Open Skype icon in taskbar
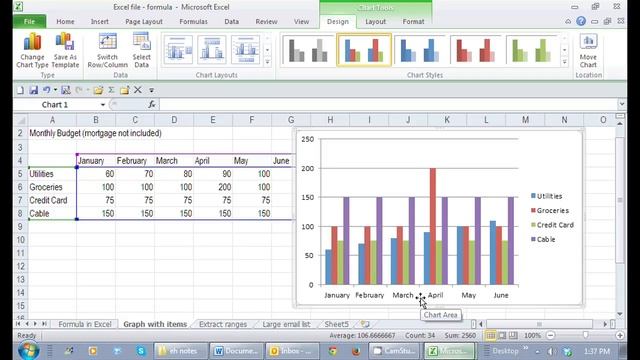 point(141,351)
